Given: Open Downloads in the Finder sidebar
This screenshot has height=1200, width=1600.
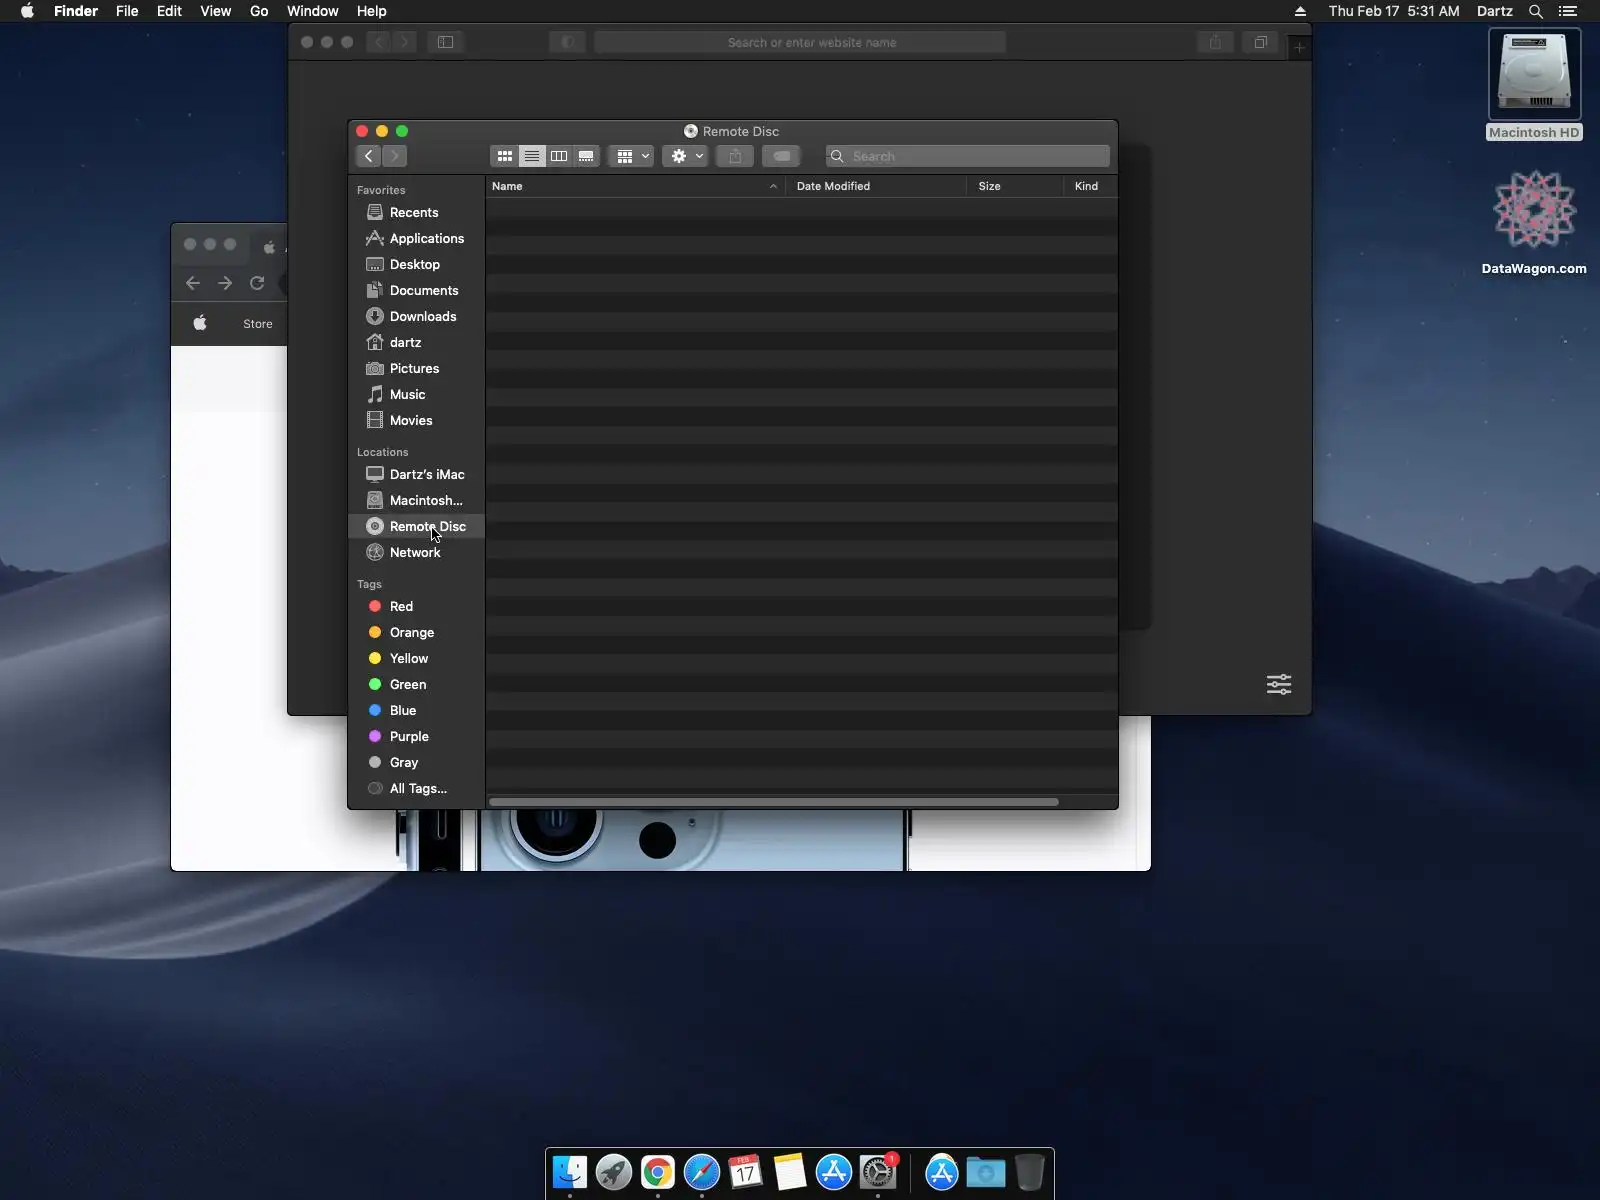Looking at the screenshot, I should (416, 316).
